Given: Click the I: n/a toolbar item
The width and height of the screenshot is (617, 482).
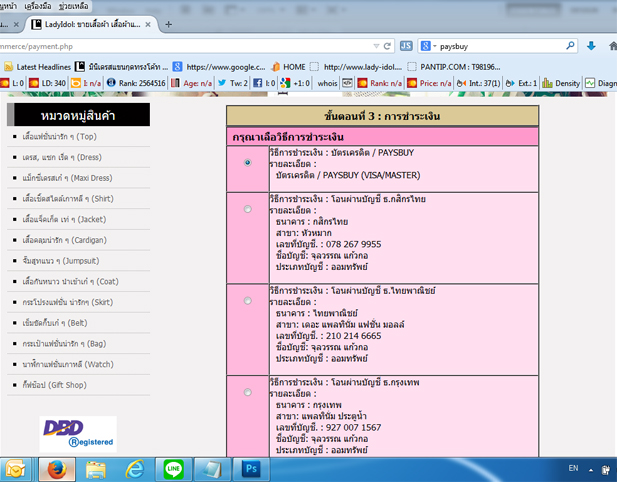Looking at the screenshot, I should coord(86,83).
